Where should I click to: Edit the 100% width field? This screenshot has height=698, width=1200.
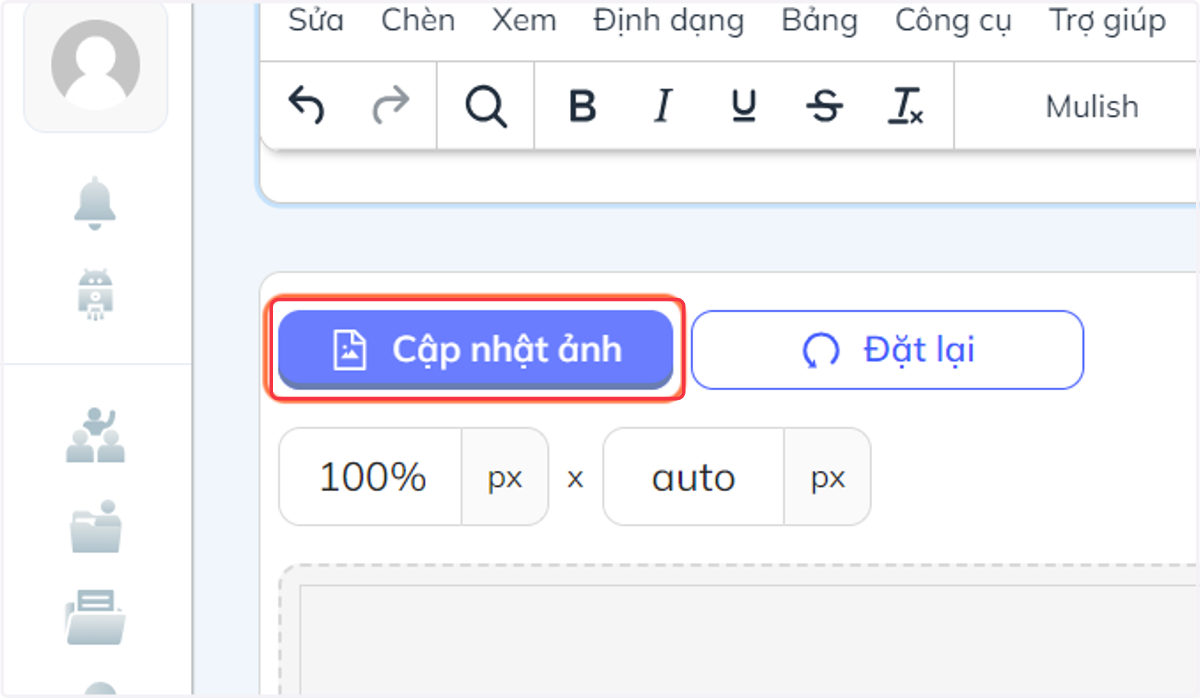pyautogui.click(x=371, y=477)
